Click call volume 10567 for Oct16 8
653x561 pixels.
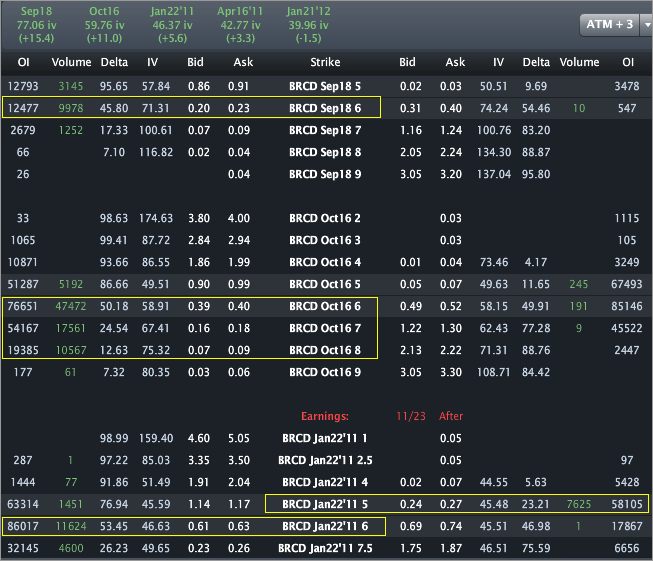coord(71,350)
